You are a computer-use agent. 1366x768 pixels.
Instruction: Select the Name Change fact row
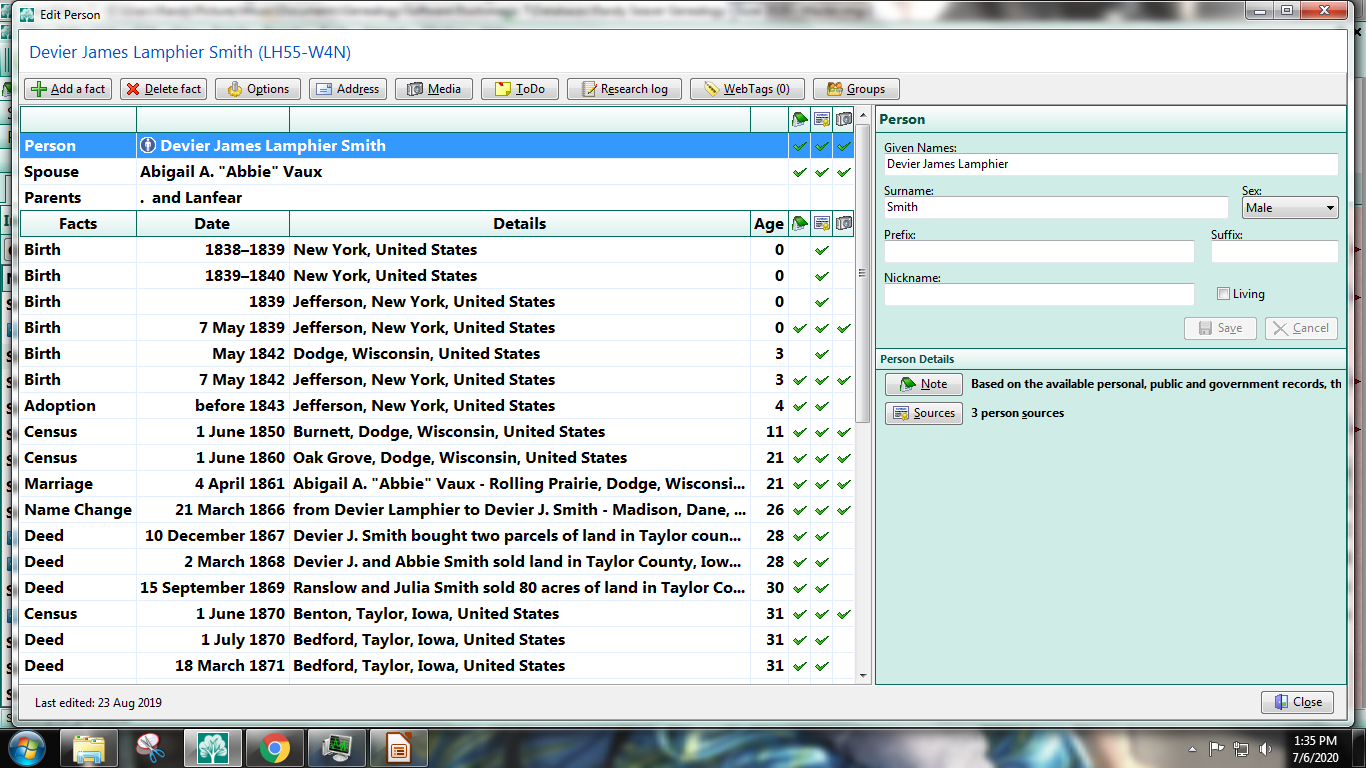(400, 509)
